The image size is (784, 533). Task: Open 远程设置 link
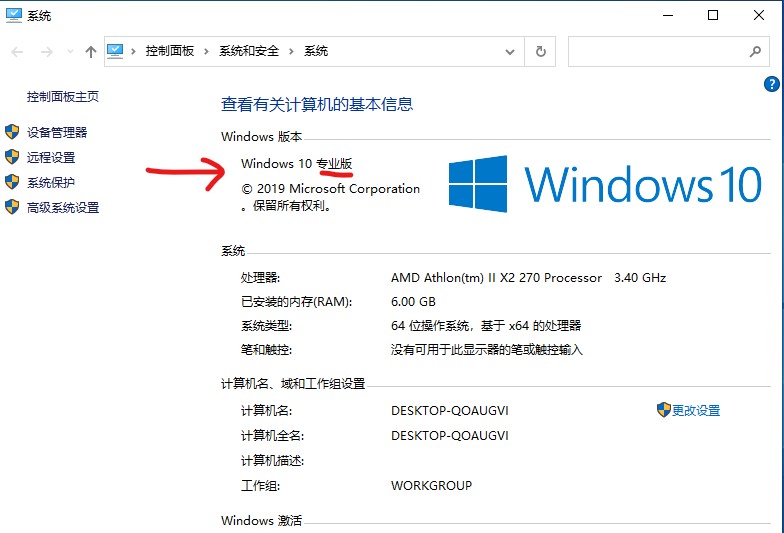(x=51, y=158)
